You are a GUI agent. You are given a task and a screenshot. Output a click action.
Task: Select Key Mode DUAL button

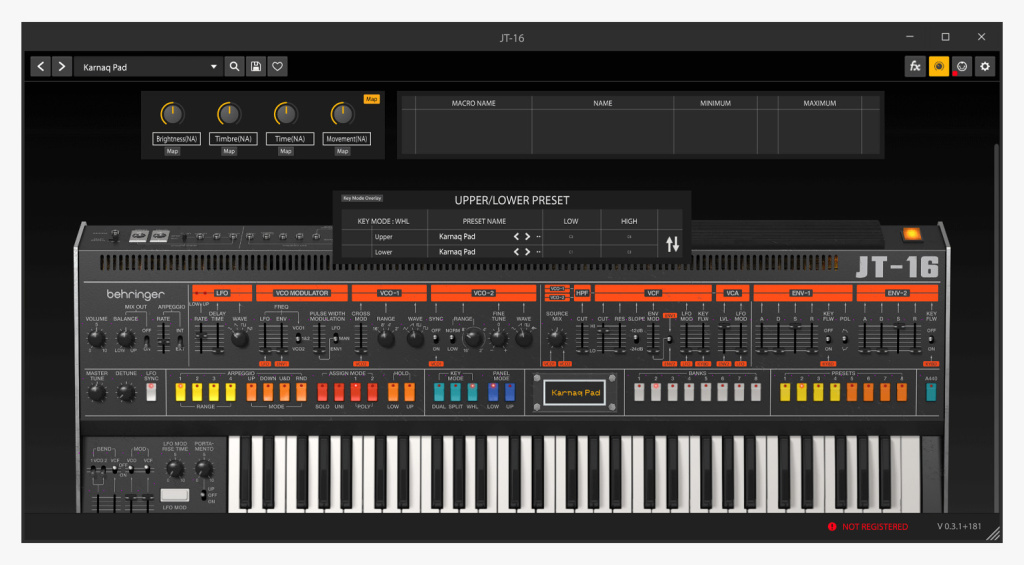(439, 392)
